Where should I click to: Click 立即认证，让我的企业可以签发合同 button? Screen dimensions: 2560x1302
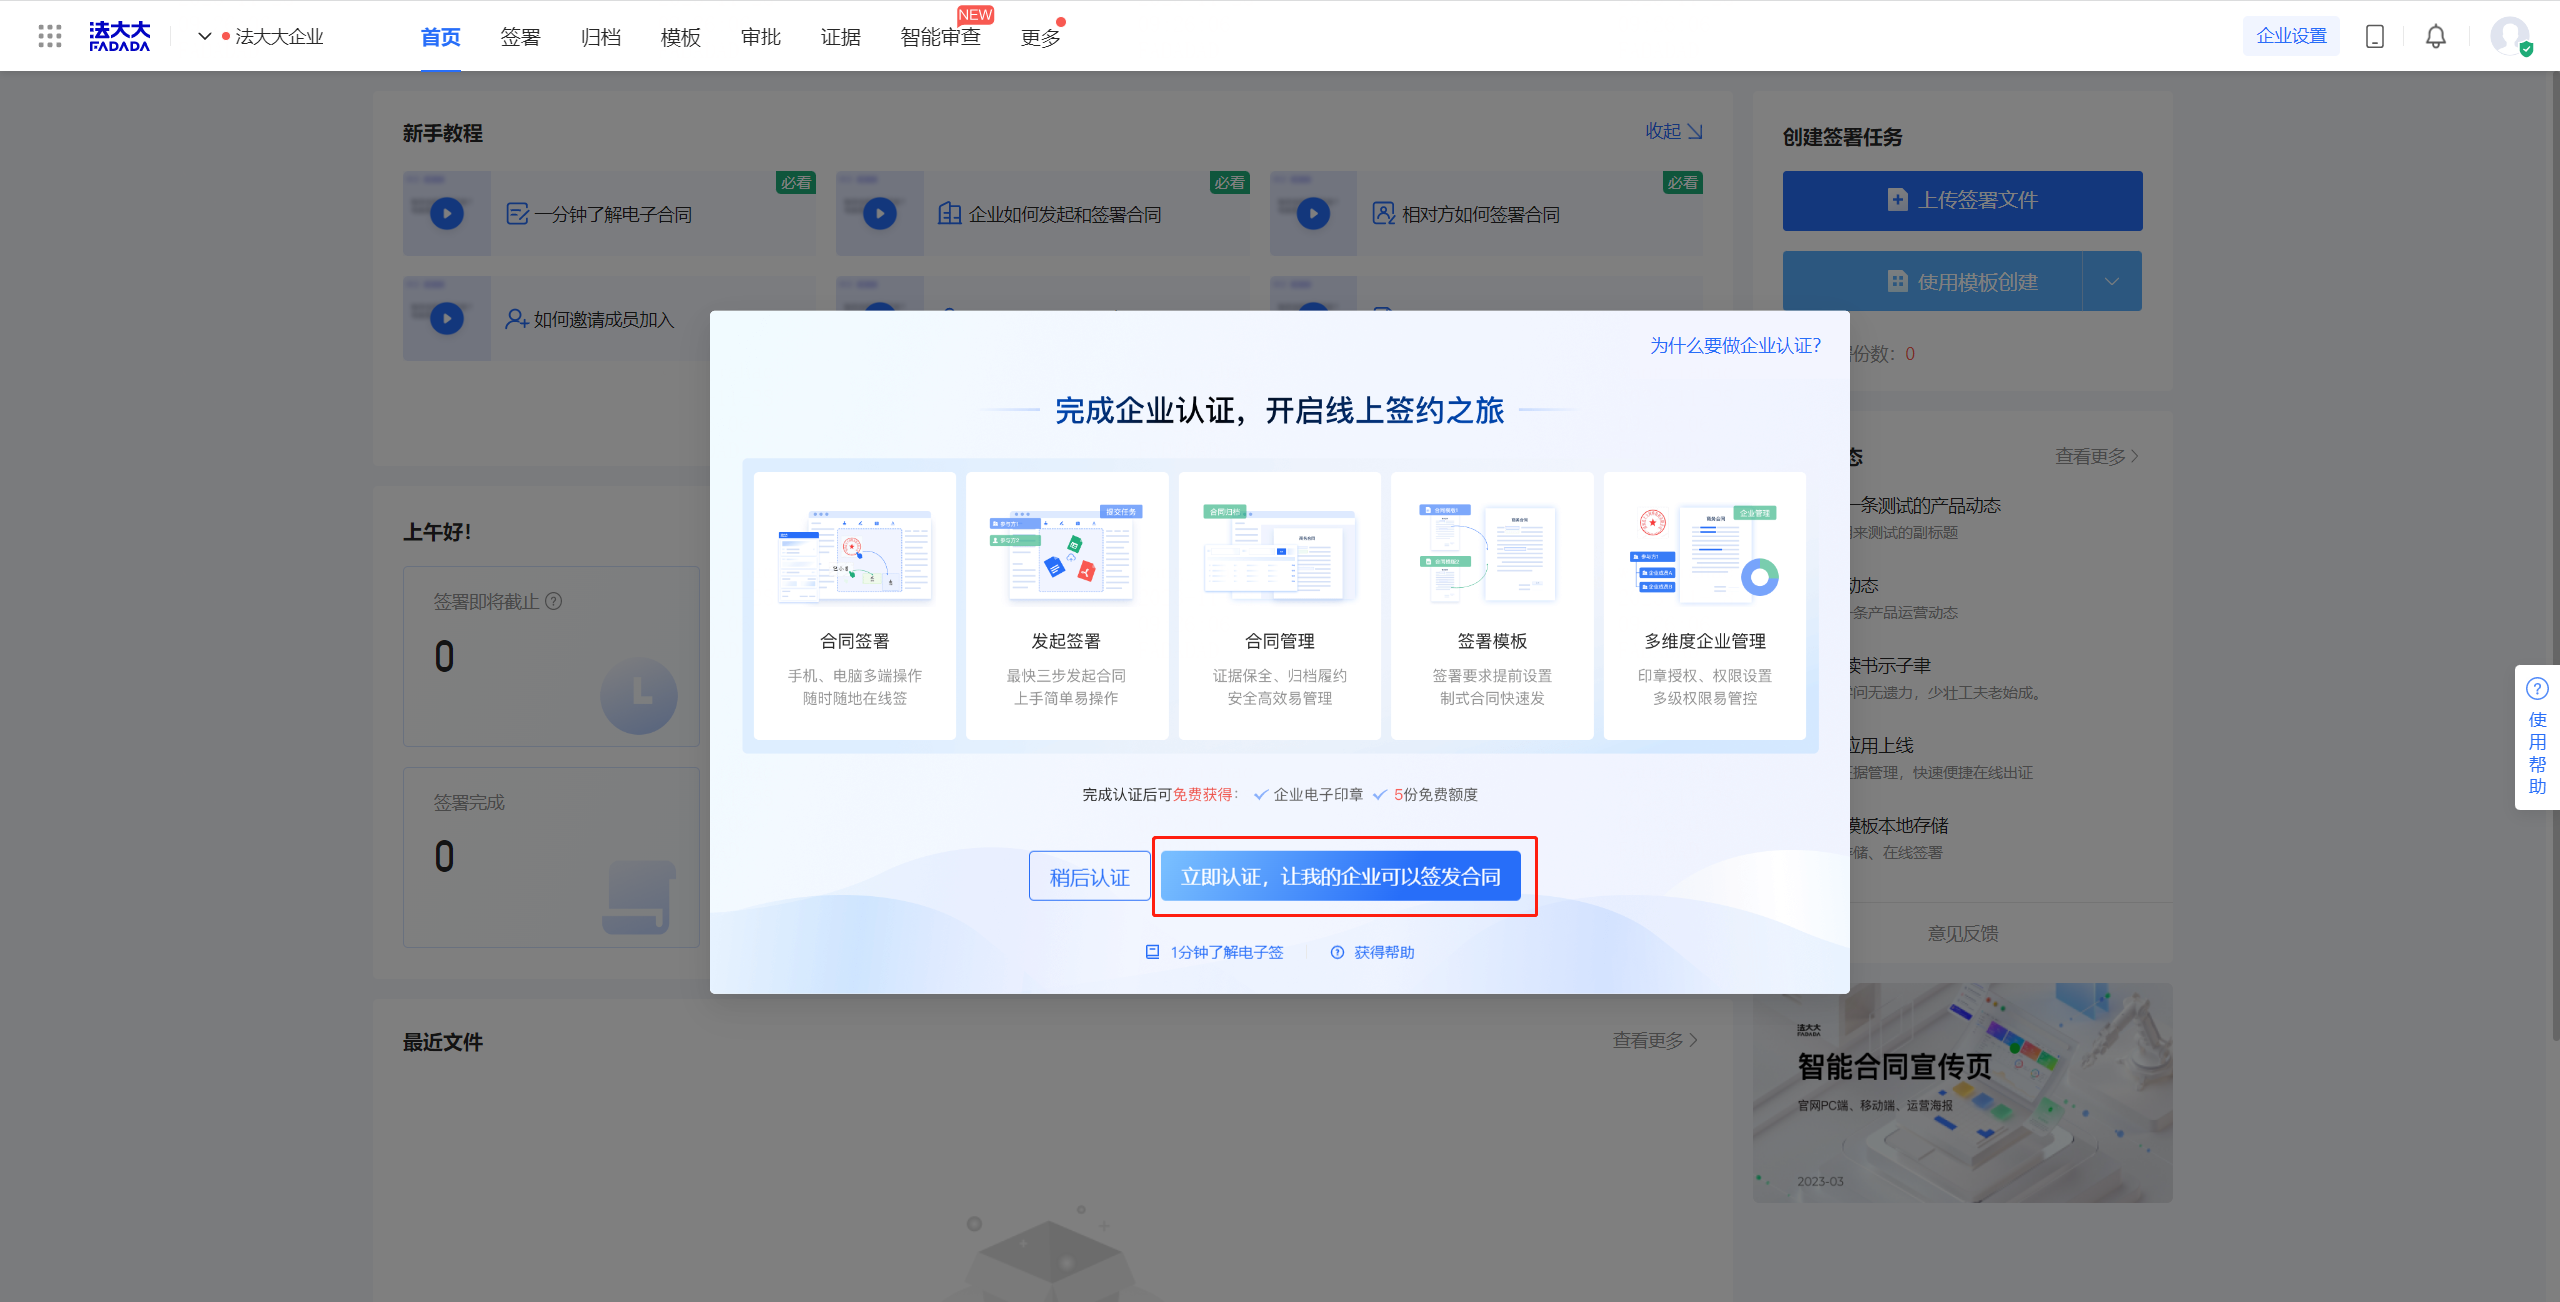tap(1340, 876)
